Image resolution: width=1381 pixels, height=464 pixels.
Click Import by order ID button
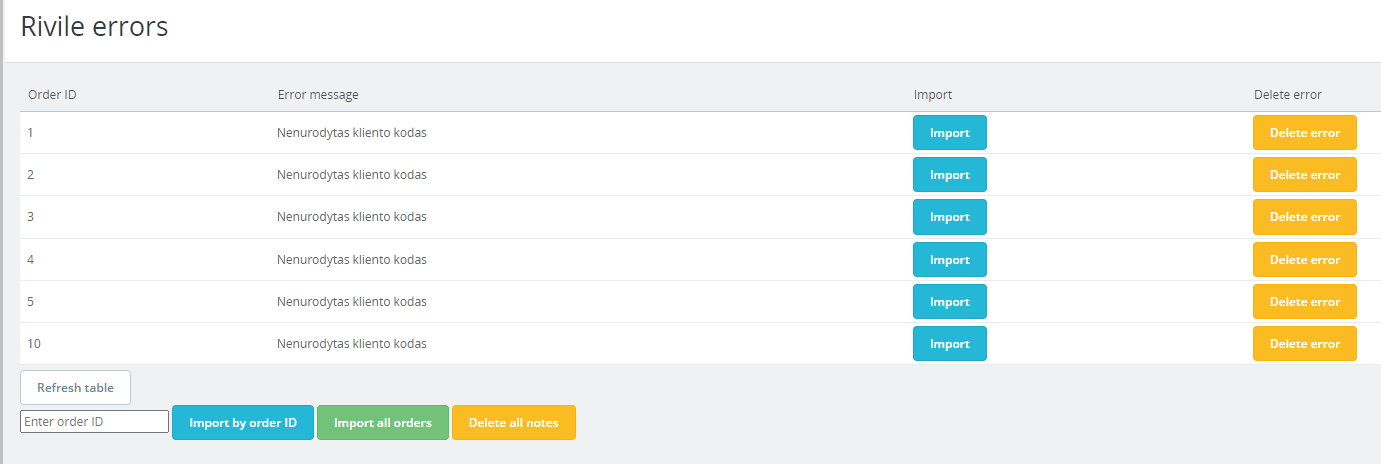pyautogui.click(x=243, y=423)
